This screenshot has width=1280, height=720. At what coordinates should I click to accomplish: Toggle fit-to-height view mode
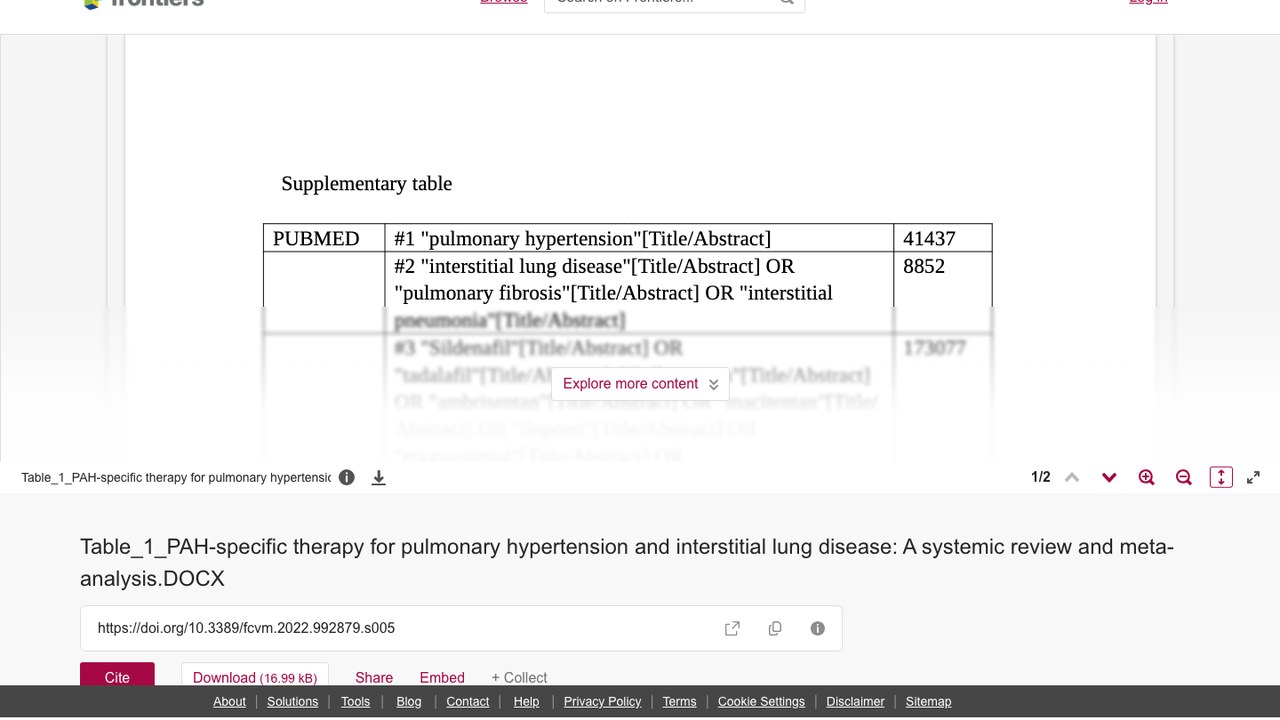click(x=1221, y=478)
